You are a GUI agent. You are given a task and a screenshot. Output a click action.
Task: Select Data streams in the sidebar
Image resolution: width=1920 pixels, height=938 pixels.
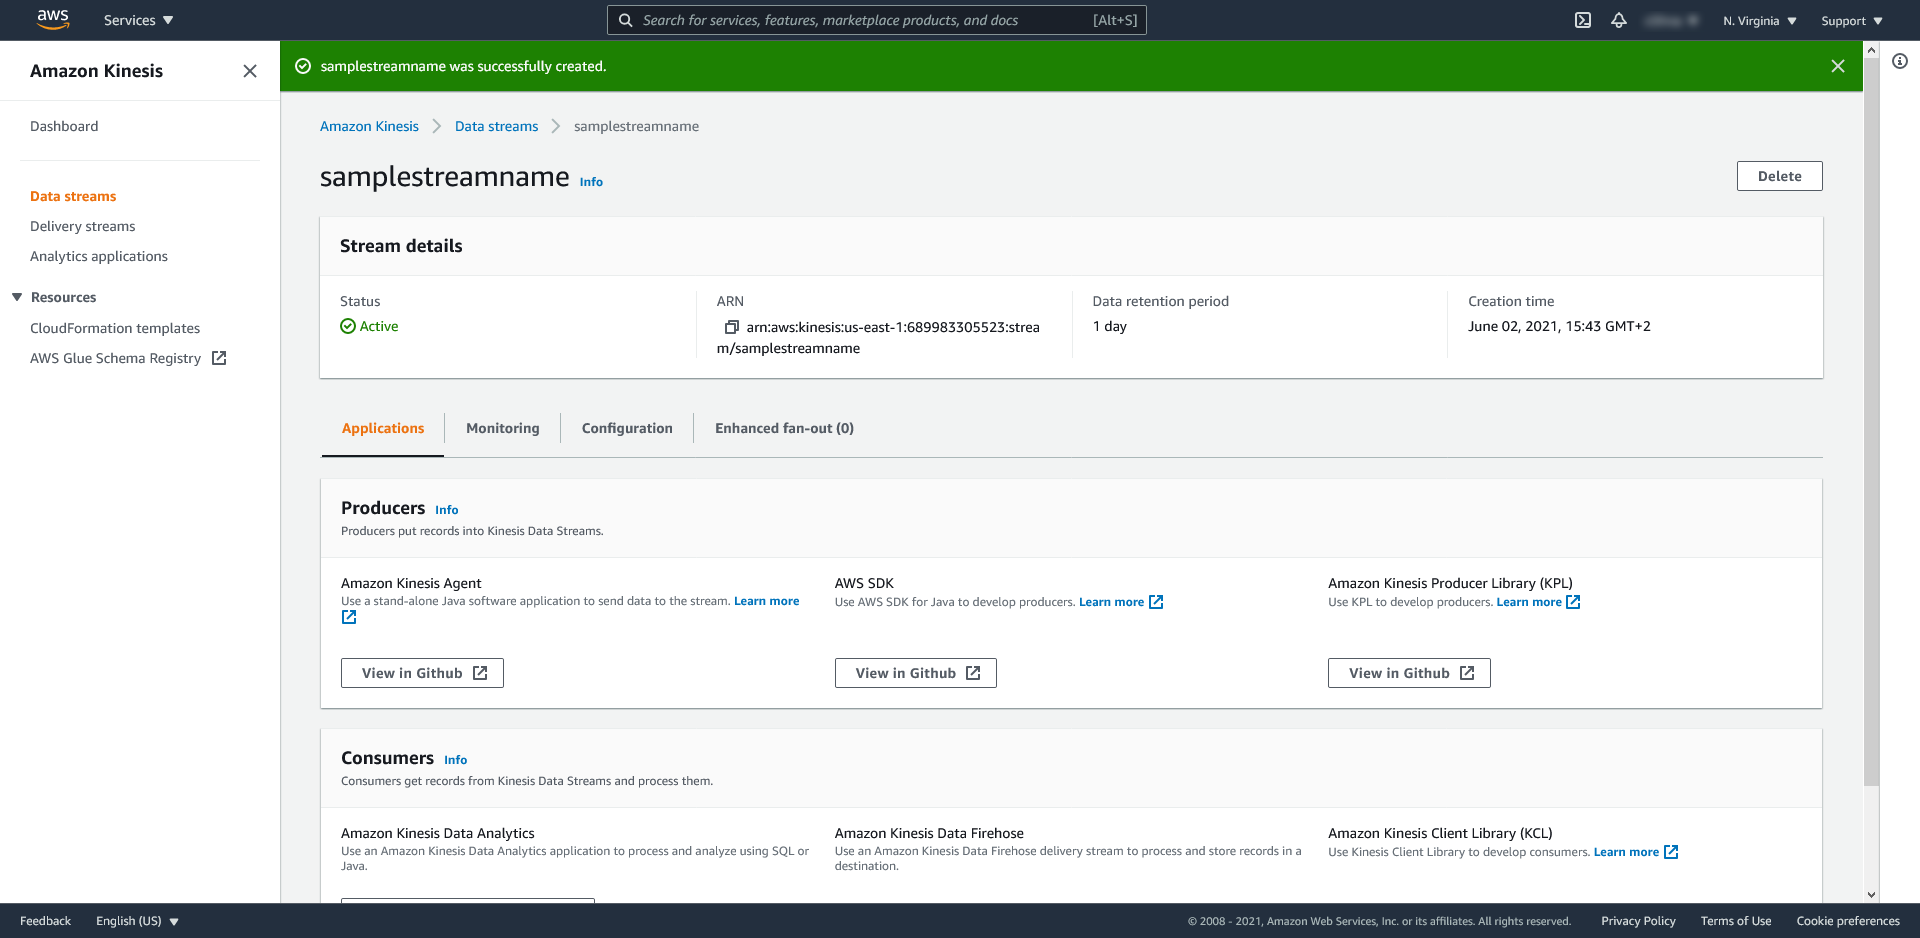pos(73,196)
